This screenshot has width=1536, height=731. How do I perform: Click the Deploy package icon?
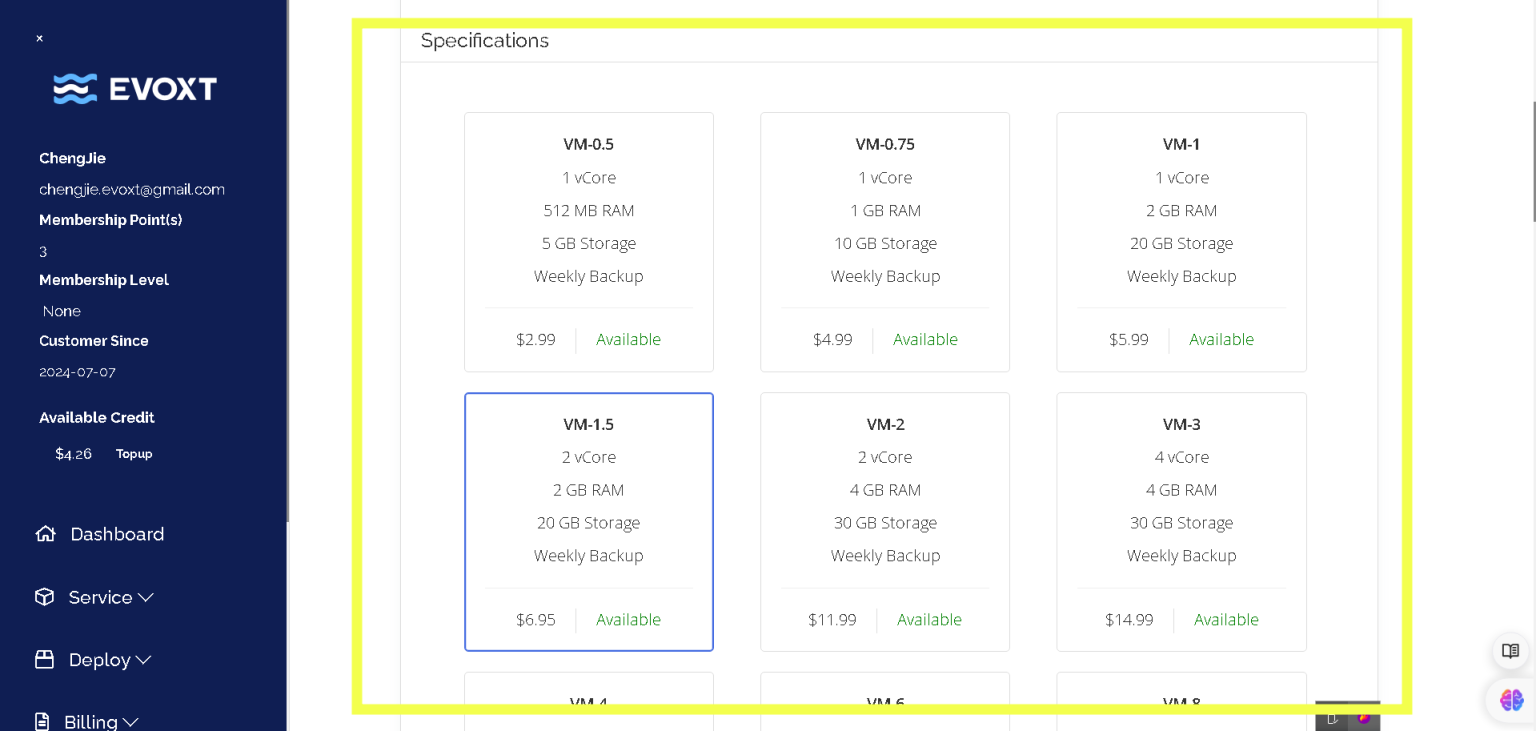45,660
